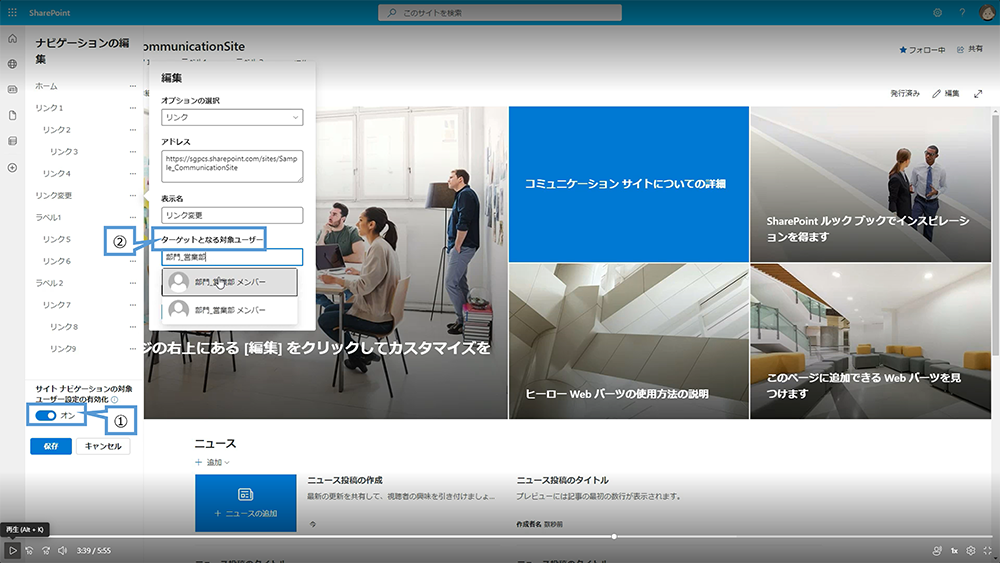Viewport: 1000px width, 563px height.
Task: Select リンク1 in the navigation list
Action: click(49, 108)
